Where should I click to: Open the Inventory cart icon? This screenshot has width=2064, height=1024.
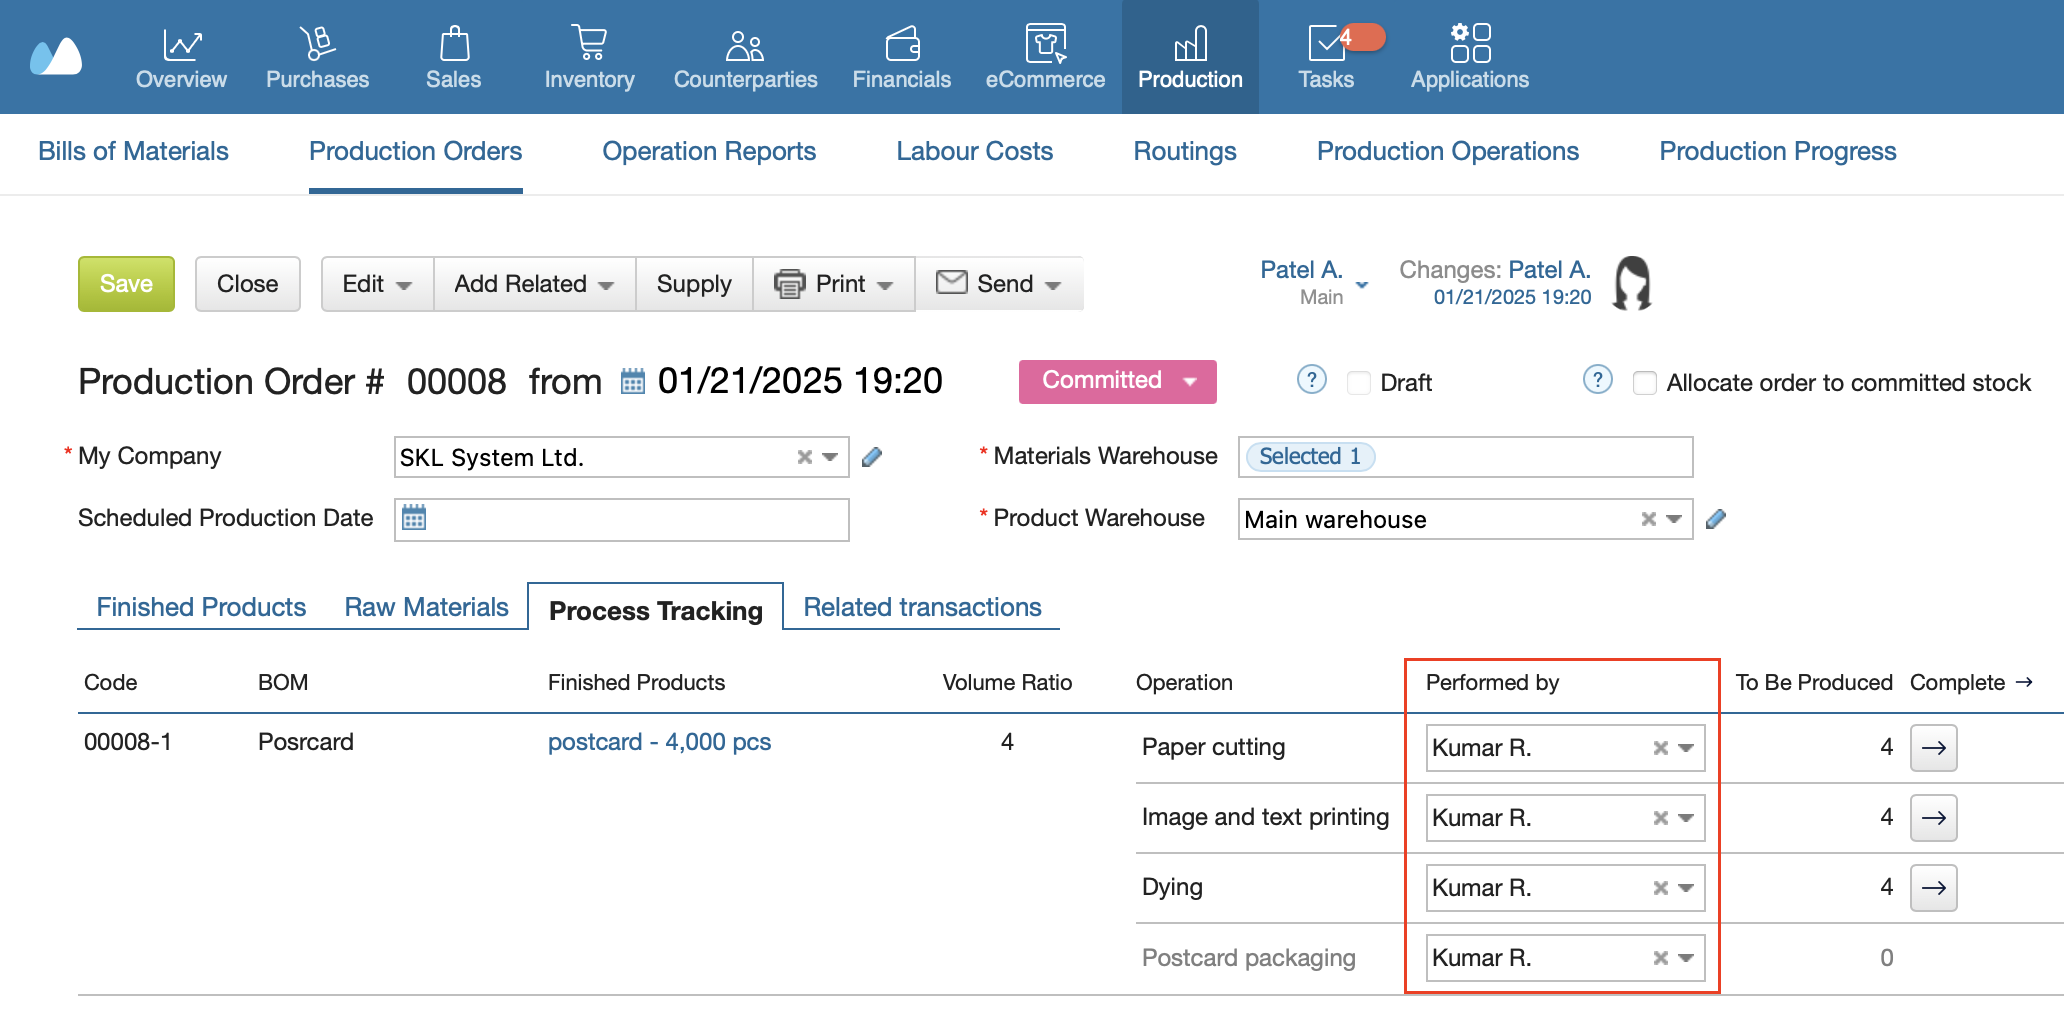[589, 44]
